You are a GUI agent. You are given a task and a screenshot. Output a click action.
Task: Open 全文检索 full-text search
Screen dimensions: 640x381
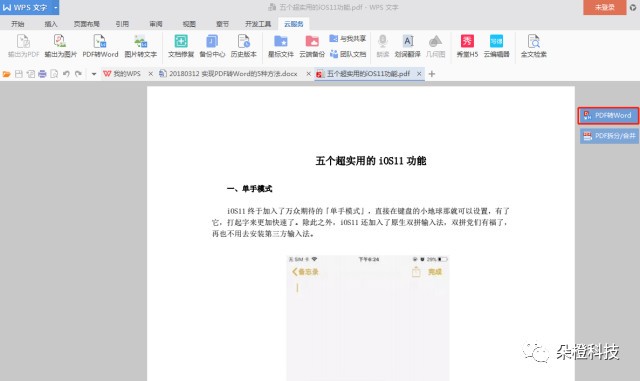[x=533, y=46]
